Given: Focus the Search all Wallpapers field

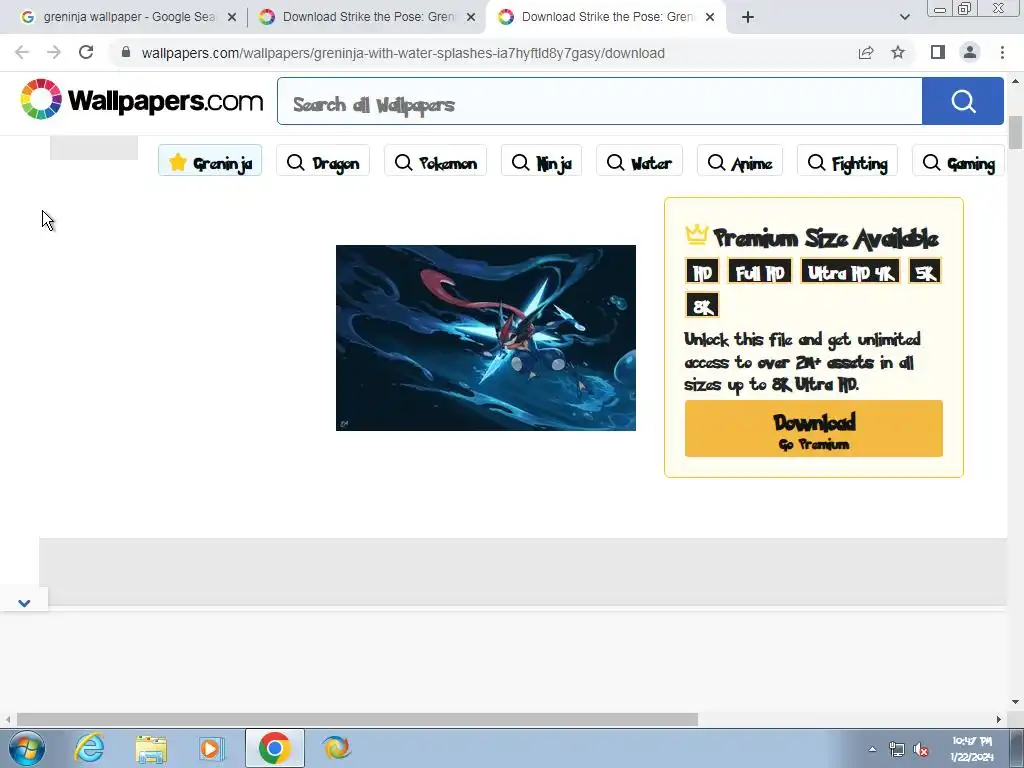Looking at the screenshot, I should [600, 101].
